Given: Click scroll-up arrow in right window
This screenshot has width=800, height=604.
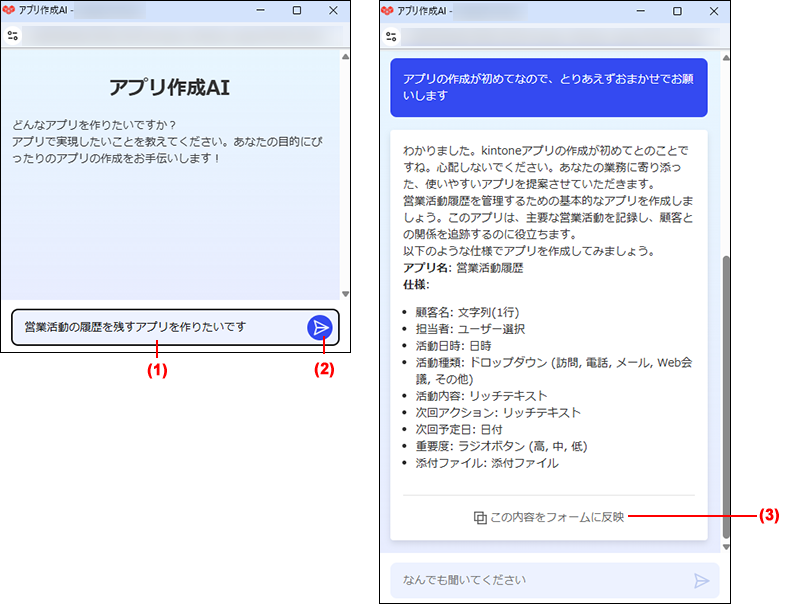Looking at the screenshot, I should pos(726,57).
